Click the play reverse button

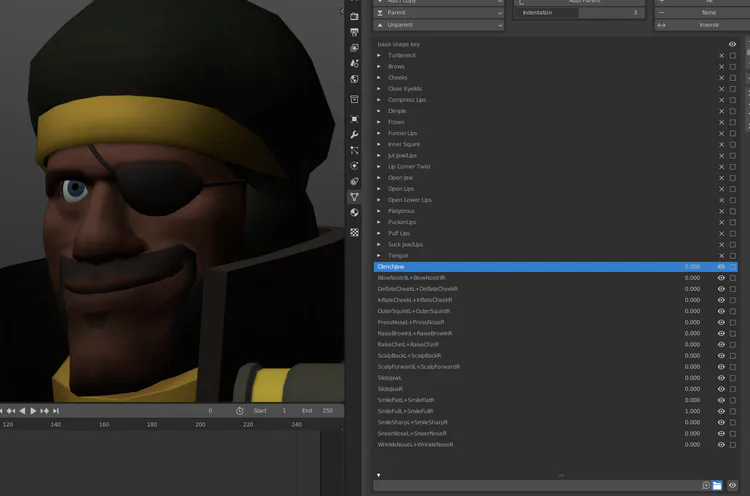pyautogui.click(x=22, y=411)
